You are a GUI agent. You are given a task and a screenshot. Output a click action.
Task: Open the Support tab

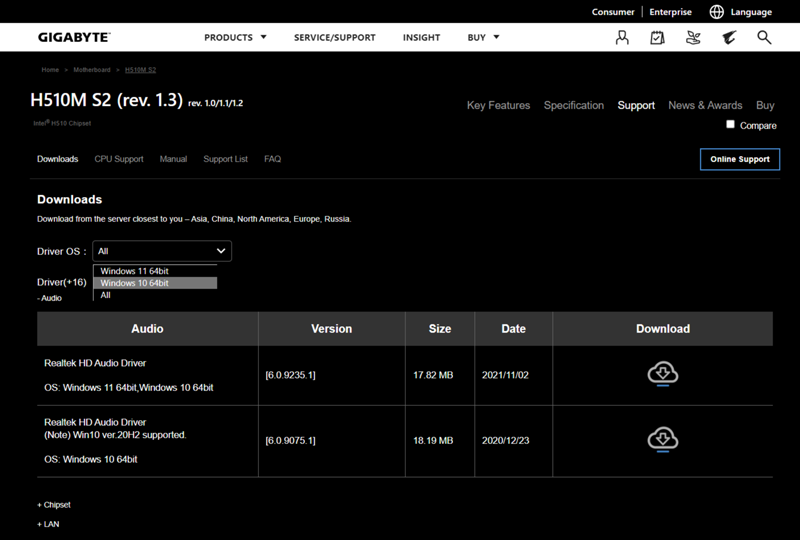636,105
